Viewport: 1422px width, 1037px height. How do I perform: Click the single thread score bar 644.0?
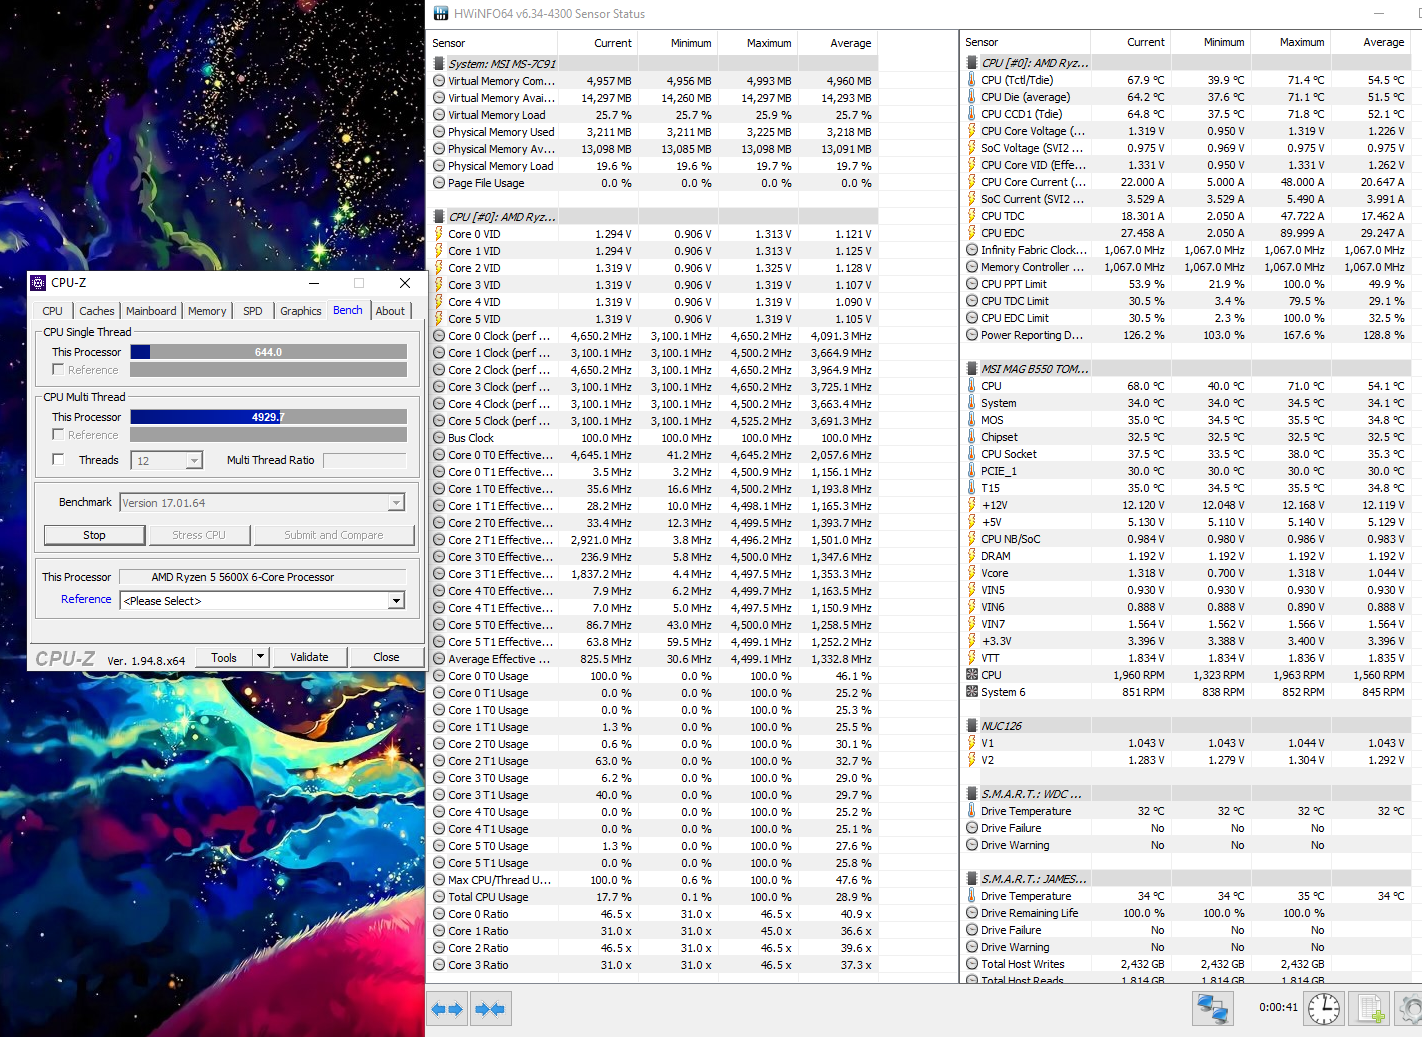(x=268, y=352)
